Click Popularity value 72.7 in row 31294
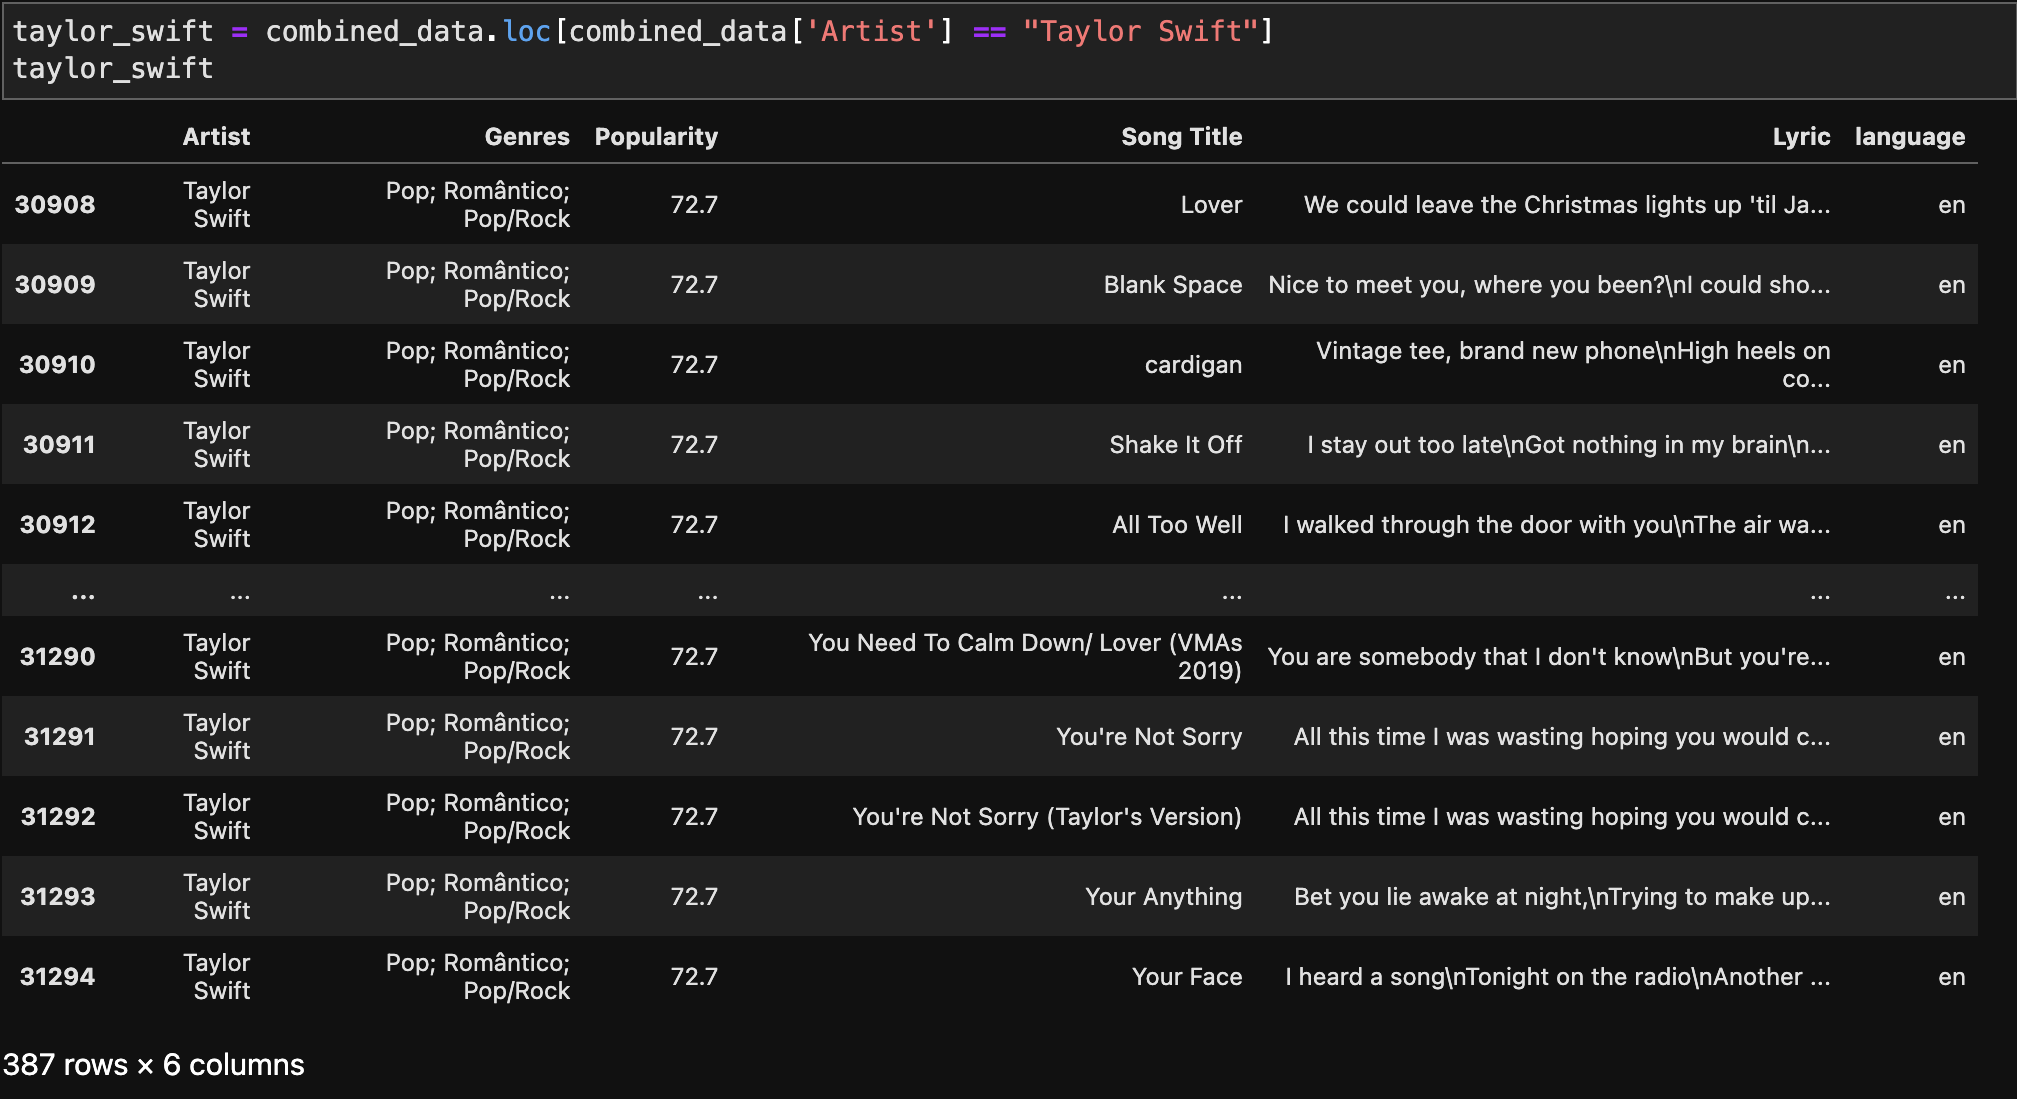Image resolution: width=2017 pixels, height=1099 pixels. (694, 977)
